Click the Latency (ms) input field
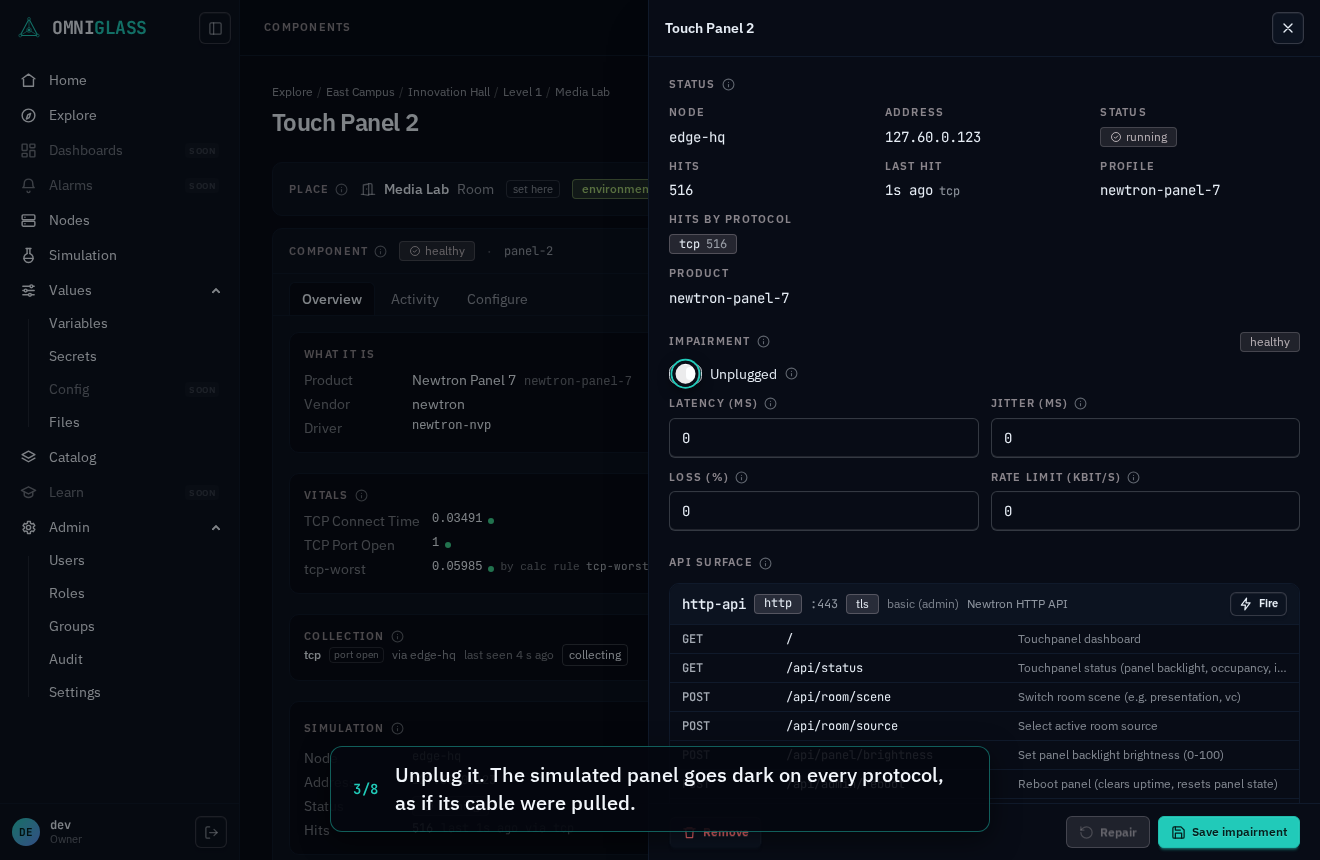Viewport: 1320px width, 860px height. coord(824,438)
